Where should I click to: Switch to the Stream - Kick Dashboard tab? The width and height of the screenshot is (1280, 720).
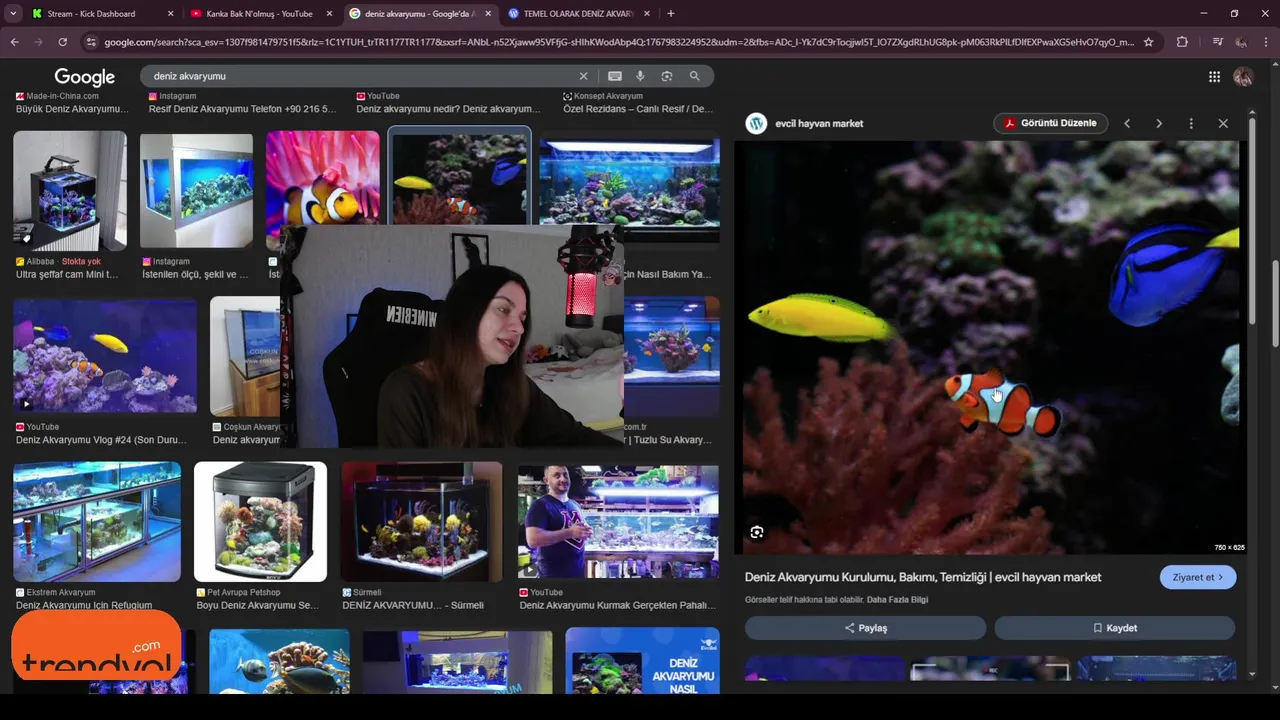[102, 14]
